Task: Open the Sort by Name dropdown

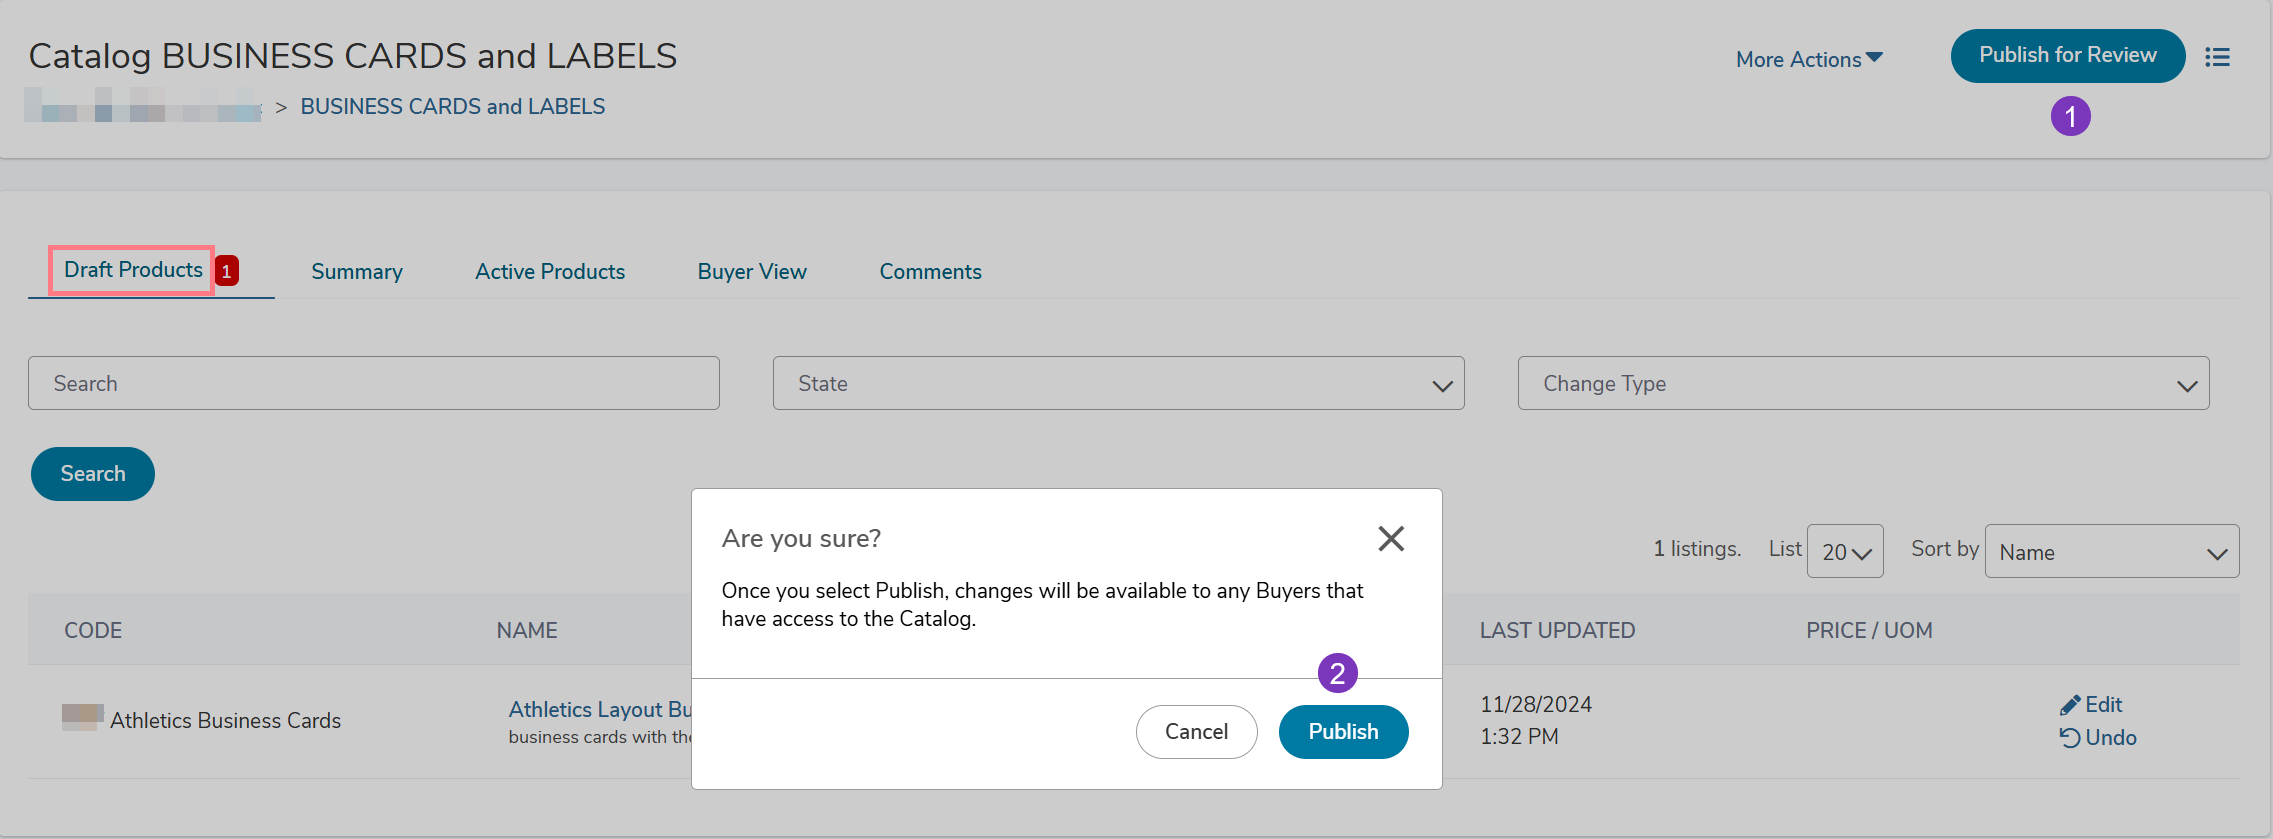Action: [x=2111, y=552]
